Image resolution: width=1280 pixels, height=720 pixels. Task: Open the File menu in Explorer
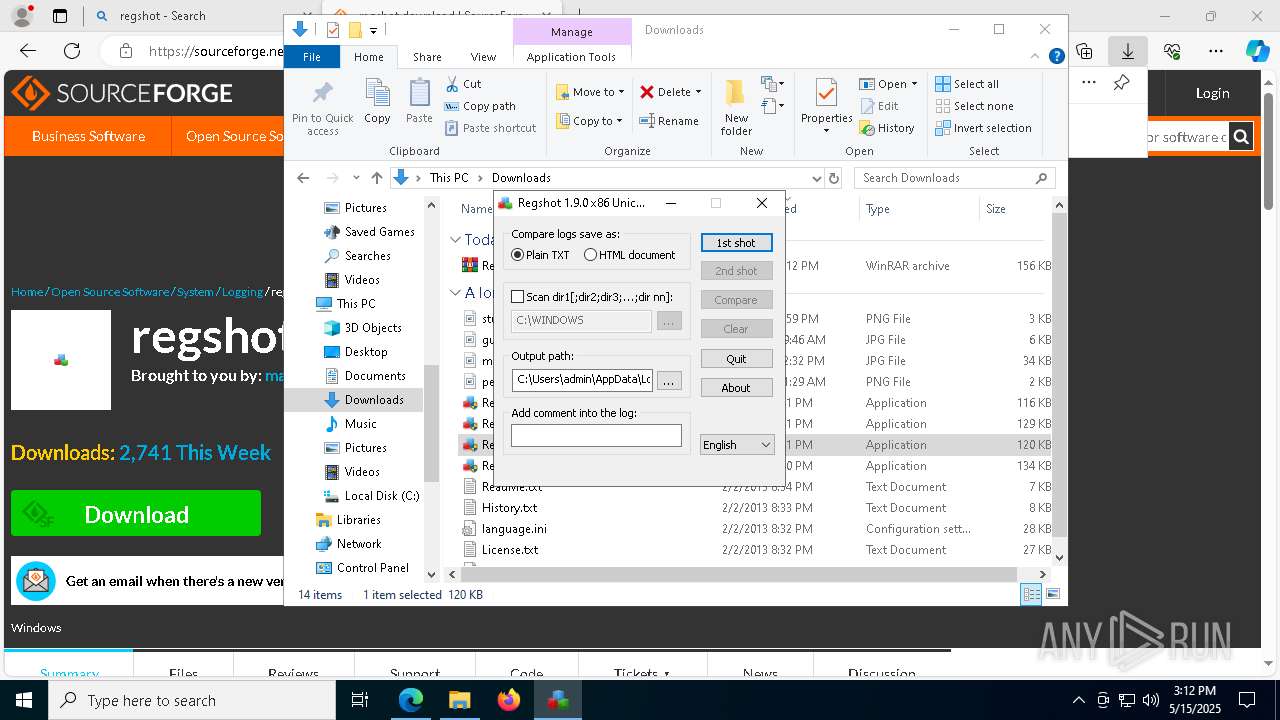[312, 57]
